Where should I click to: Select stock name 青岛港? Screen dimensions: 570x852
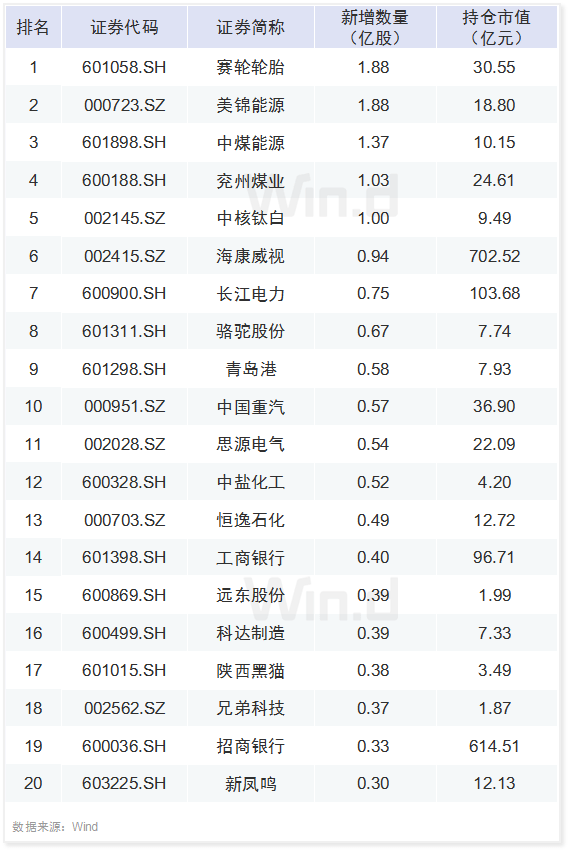[250, 369]
